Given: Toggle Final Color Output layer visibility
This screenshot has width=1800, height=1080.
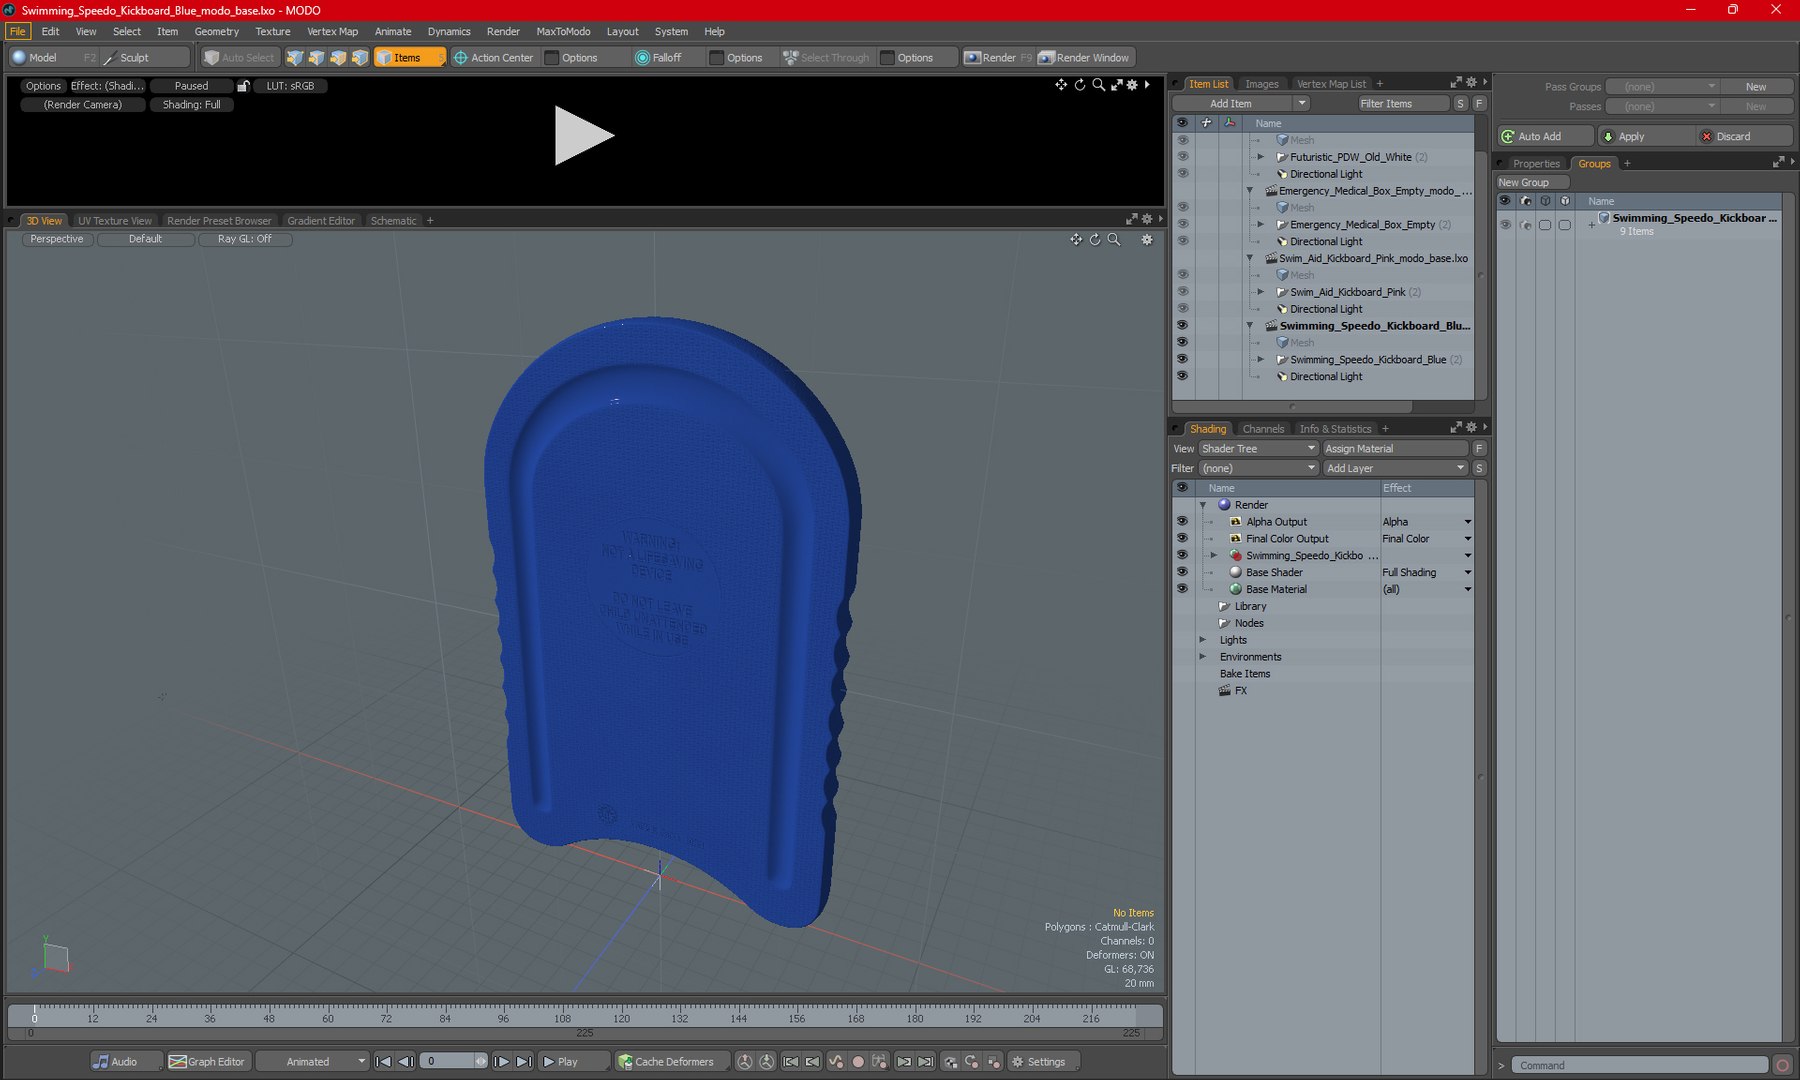Looking at the screenshot, I should pos(1182,538).
